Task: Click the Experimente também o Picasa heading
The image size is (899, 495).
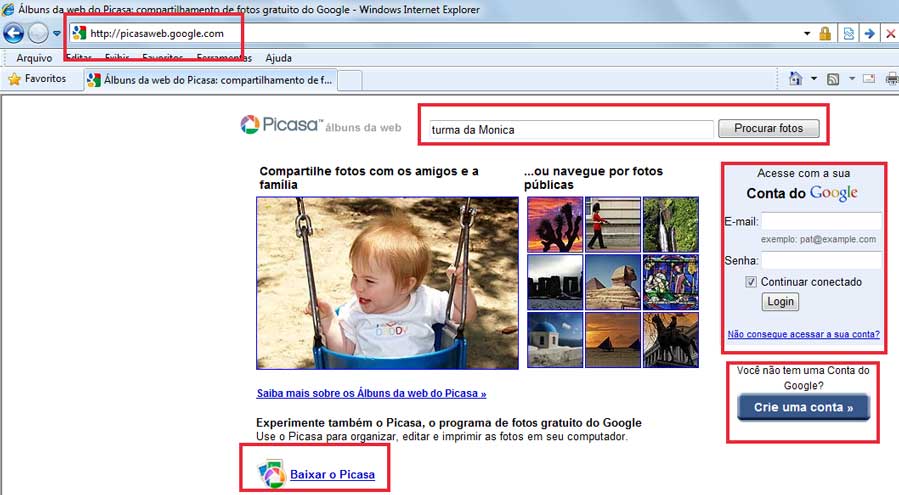Action: 449,423
